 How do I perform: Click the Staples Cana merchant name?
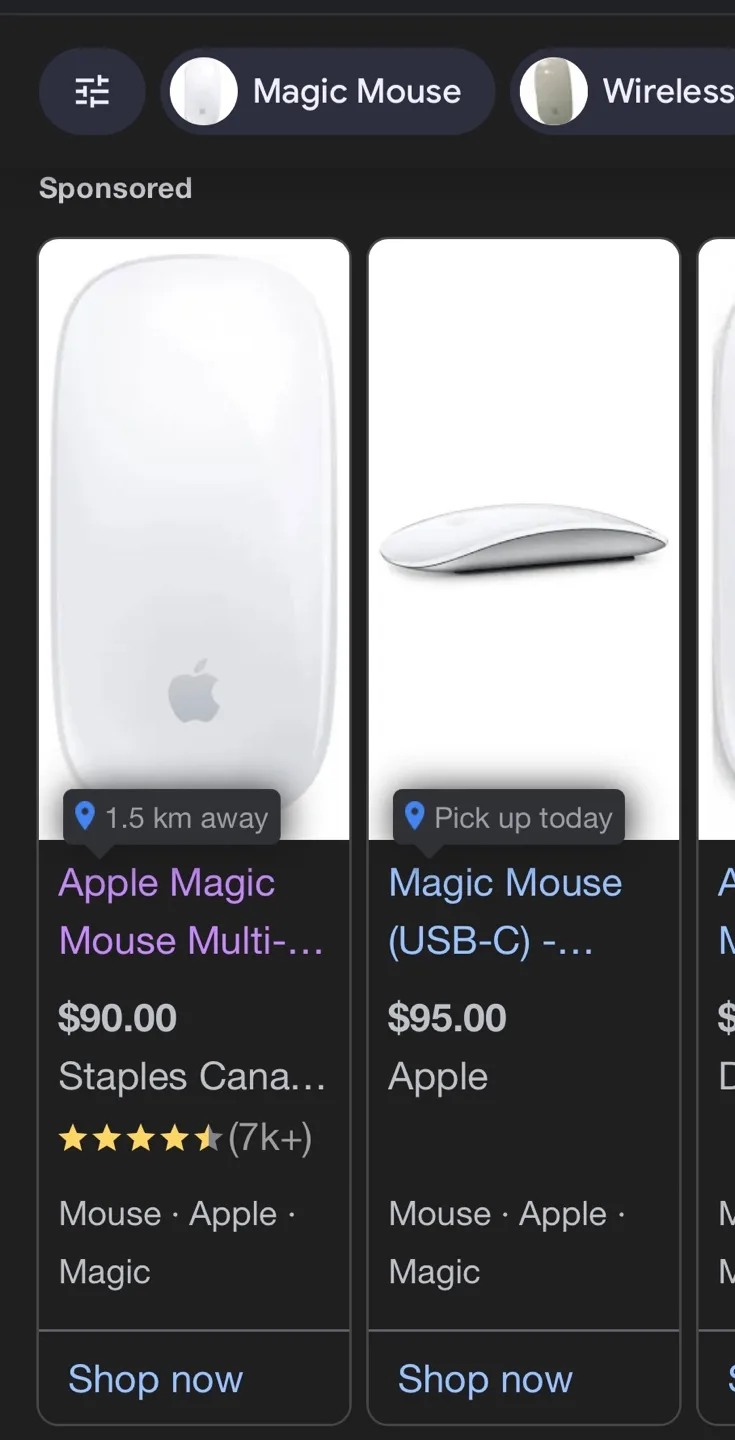click(x=192, y=1077)
